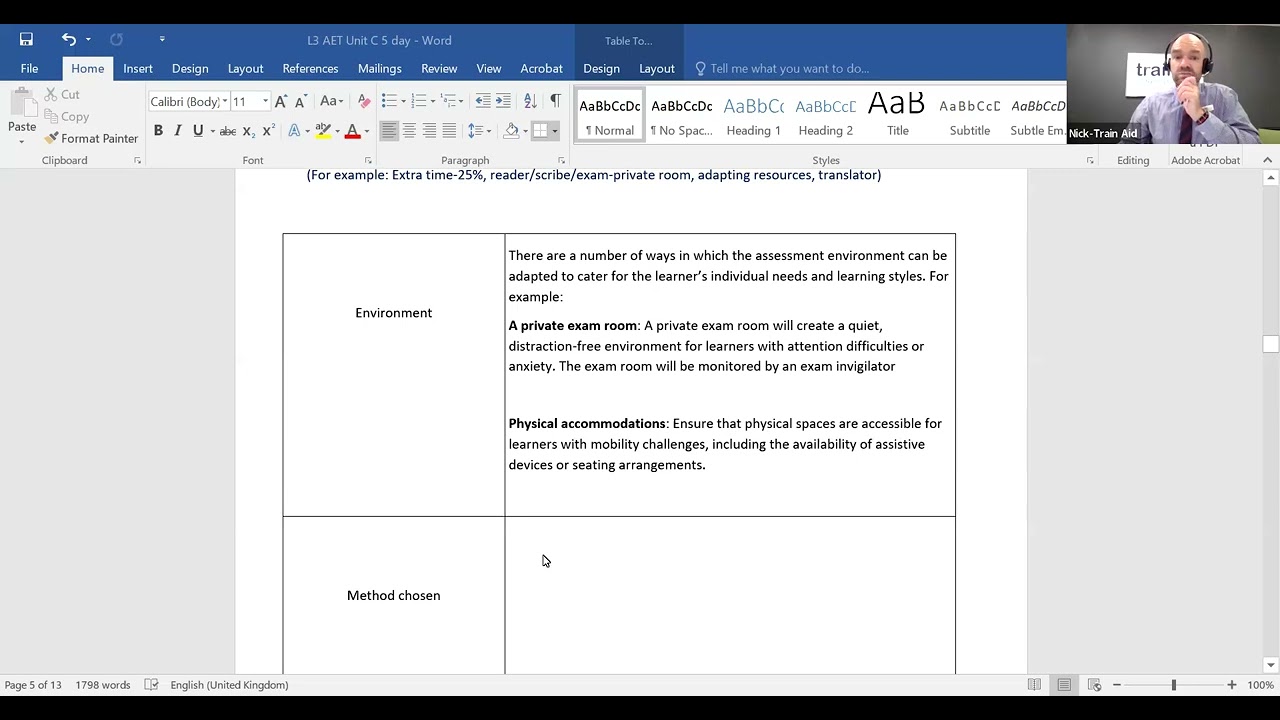This screenshot has height=720, width=1280.
Task: Align text right
Action: (x=429, y=131)
